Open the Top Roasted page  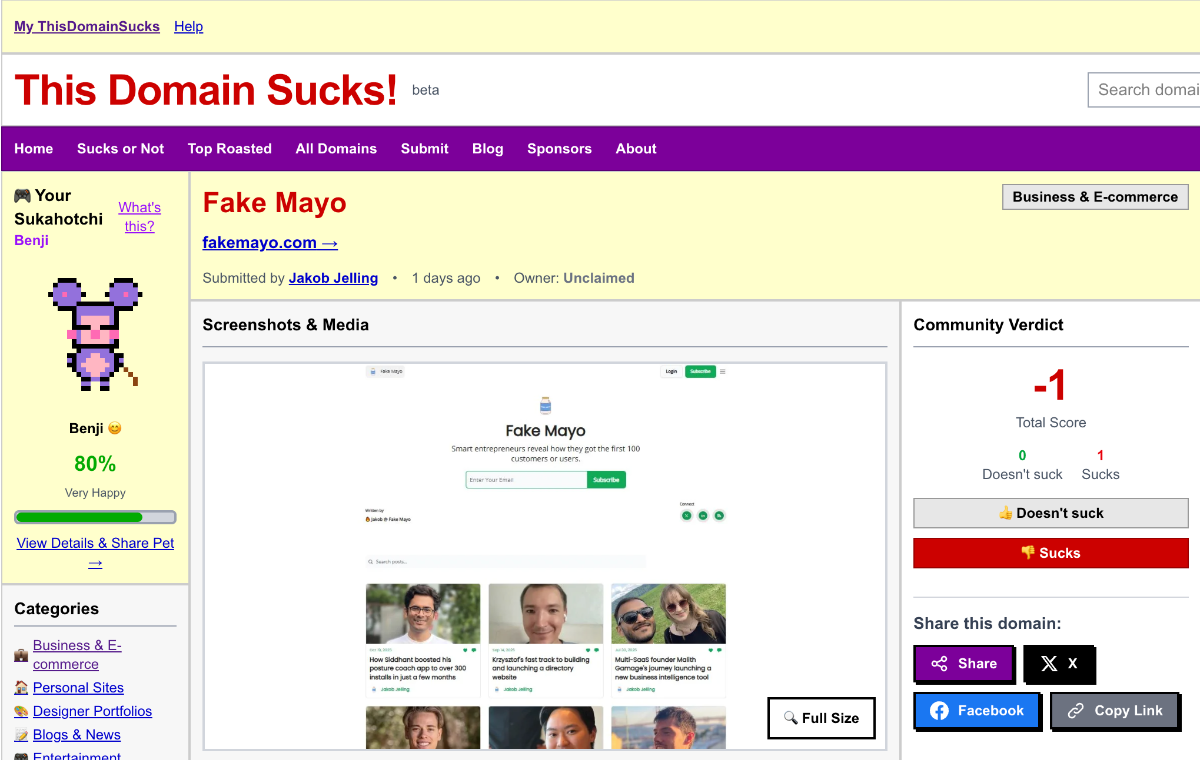coord(229,148)
